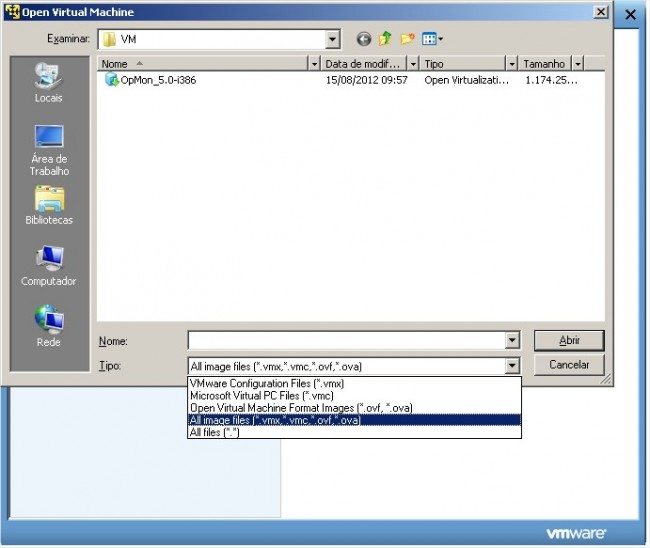
Task: Select the OpMon_5.0-i386 file
Action: (x=157, y=80)
